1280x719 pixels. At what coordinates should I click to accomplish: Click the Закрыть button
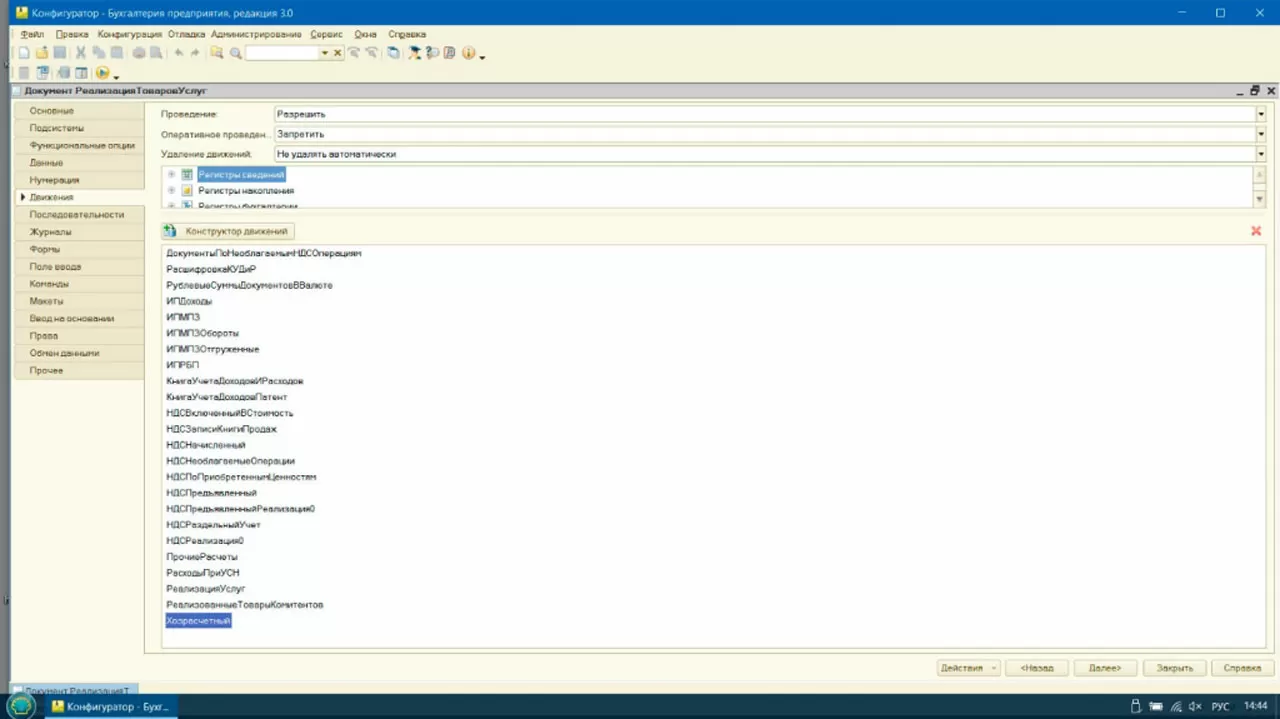pyautogui.click(x=1174, y=668)
